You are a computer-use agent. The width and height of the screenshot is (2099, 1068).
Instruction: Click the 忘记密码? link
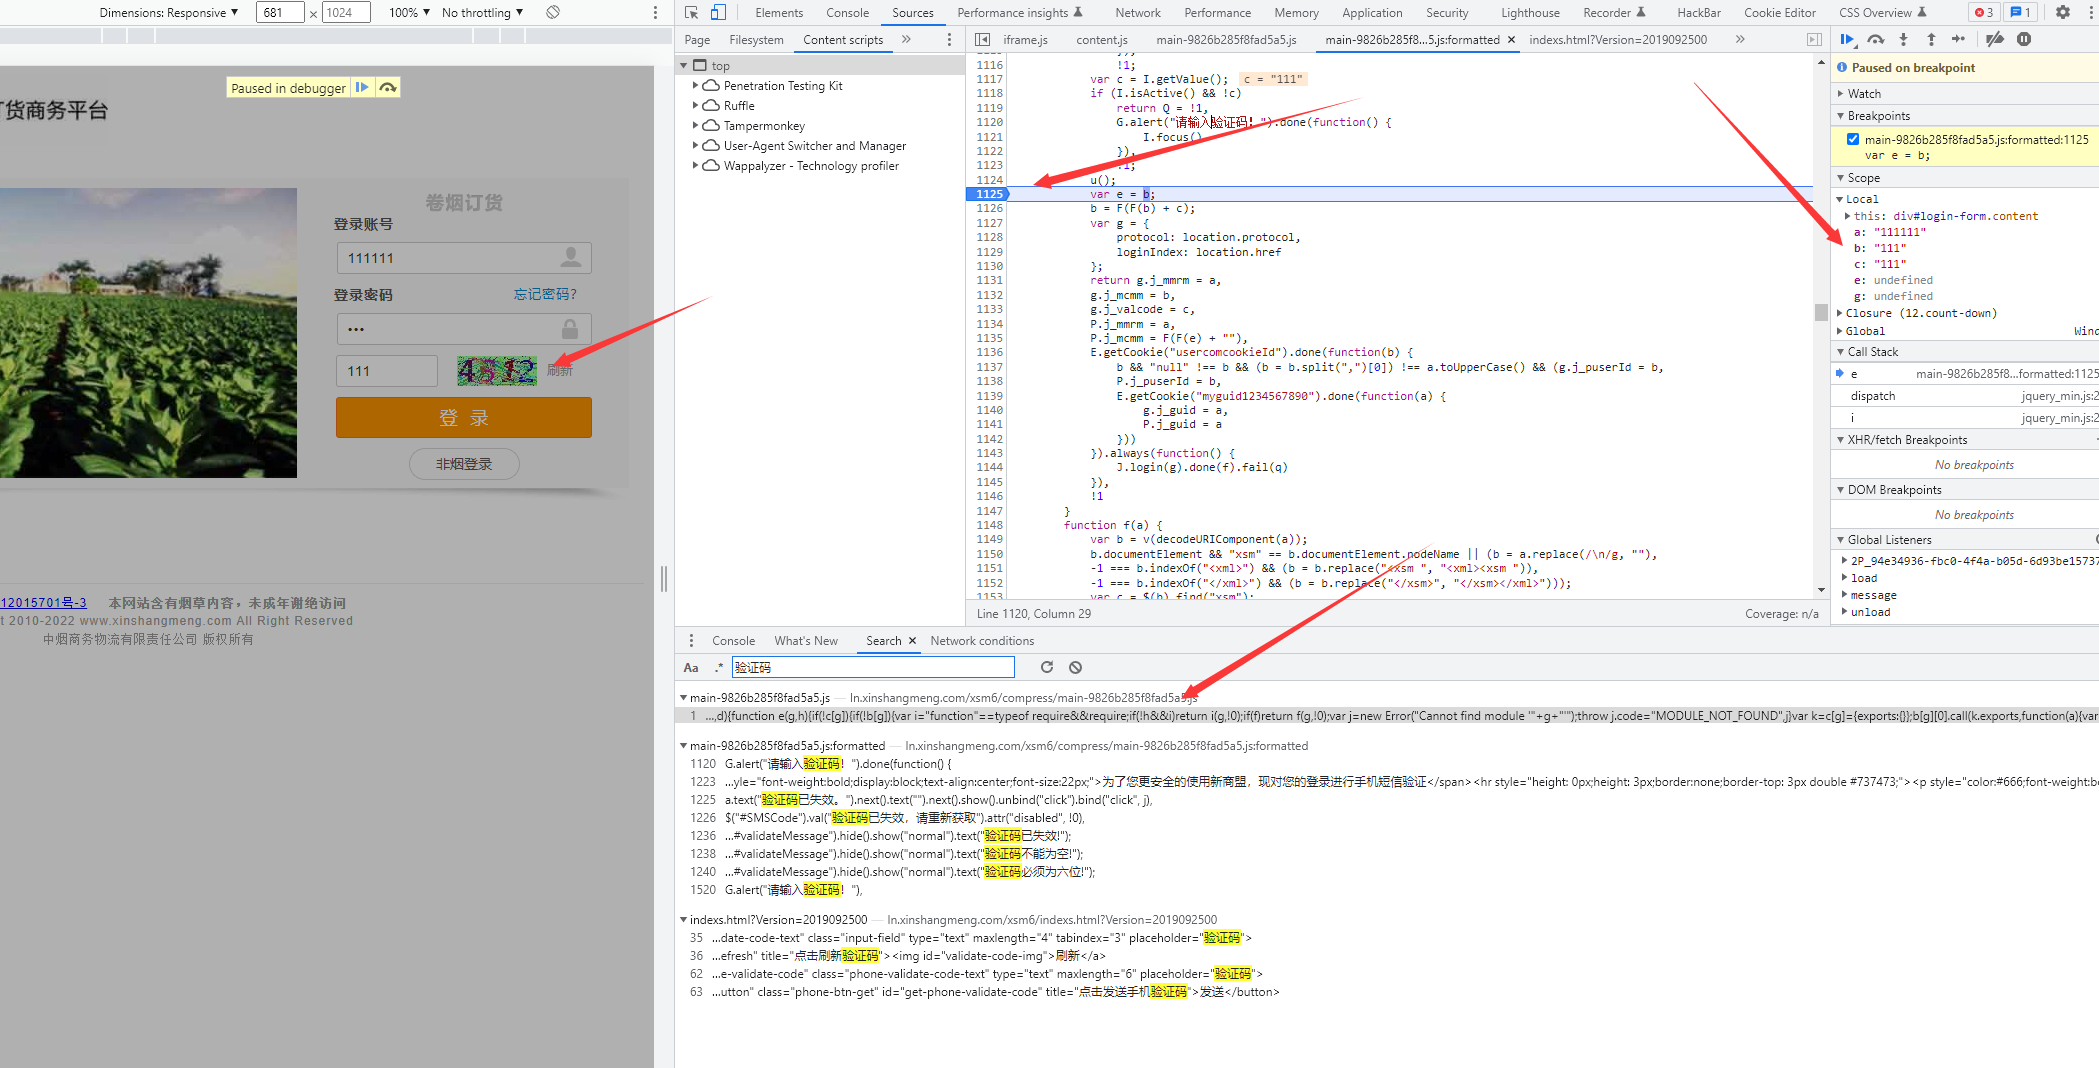click(x=545, y=294)
